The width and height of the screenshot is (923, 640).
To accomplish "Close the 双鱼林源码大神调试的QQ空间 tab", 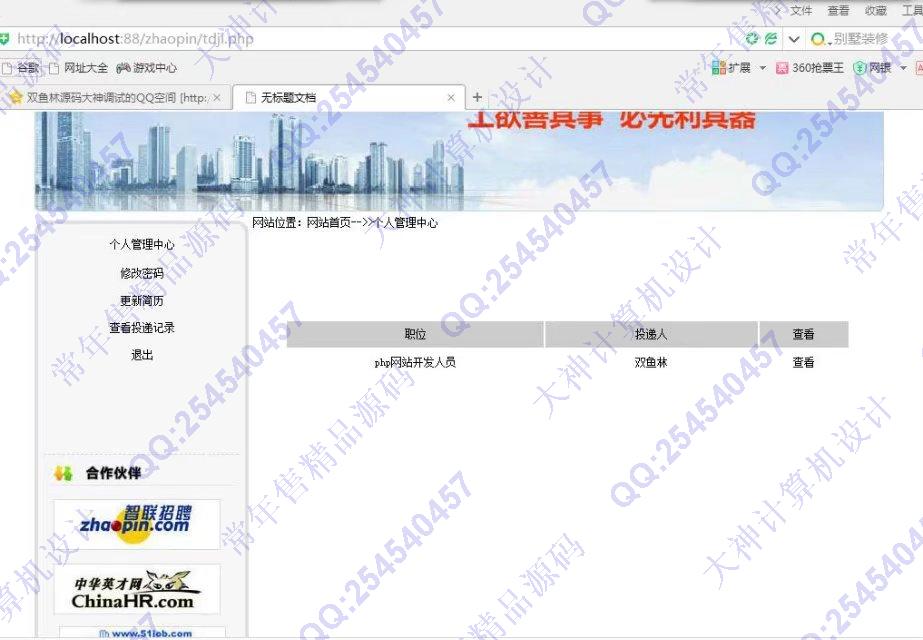I will pos(217,98).
